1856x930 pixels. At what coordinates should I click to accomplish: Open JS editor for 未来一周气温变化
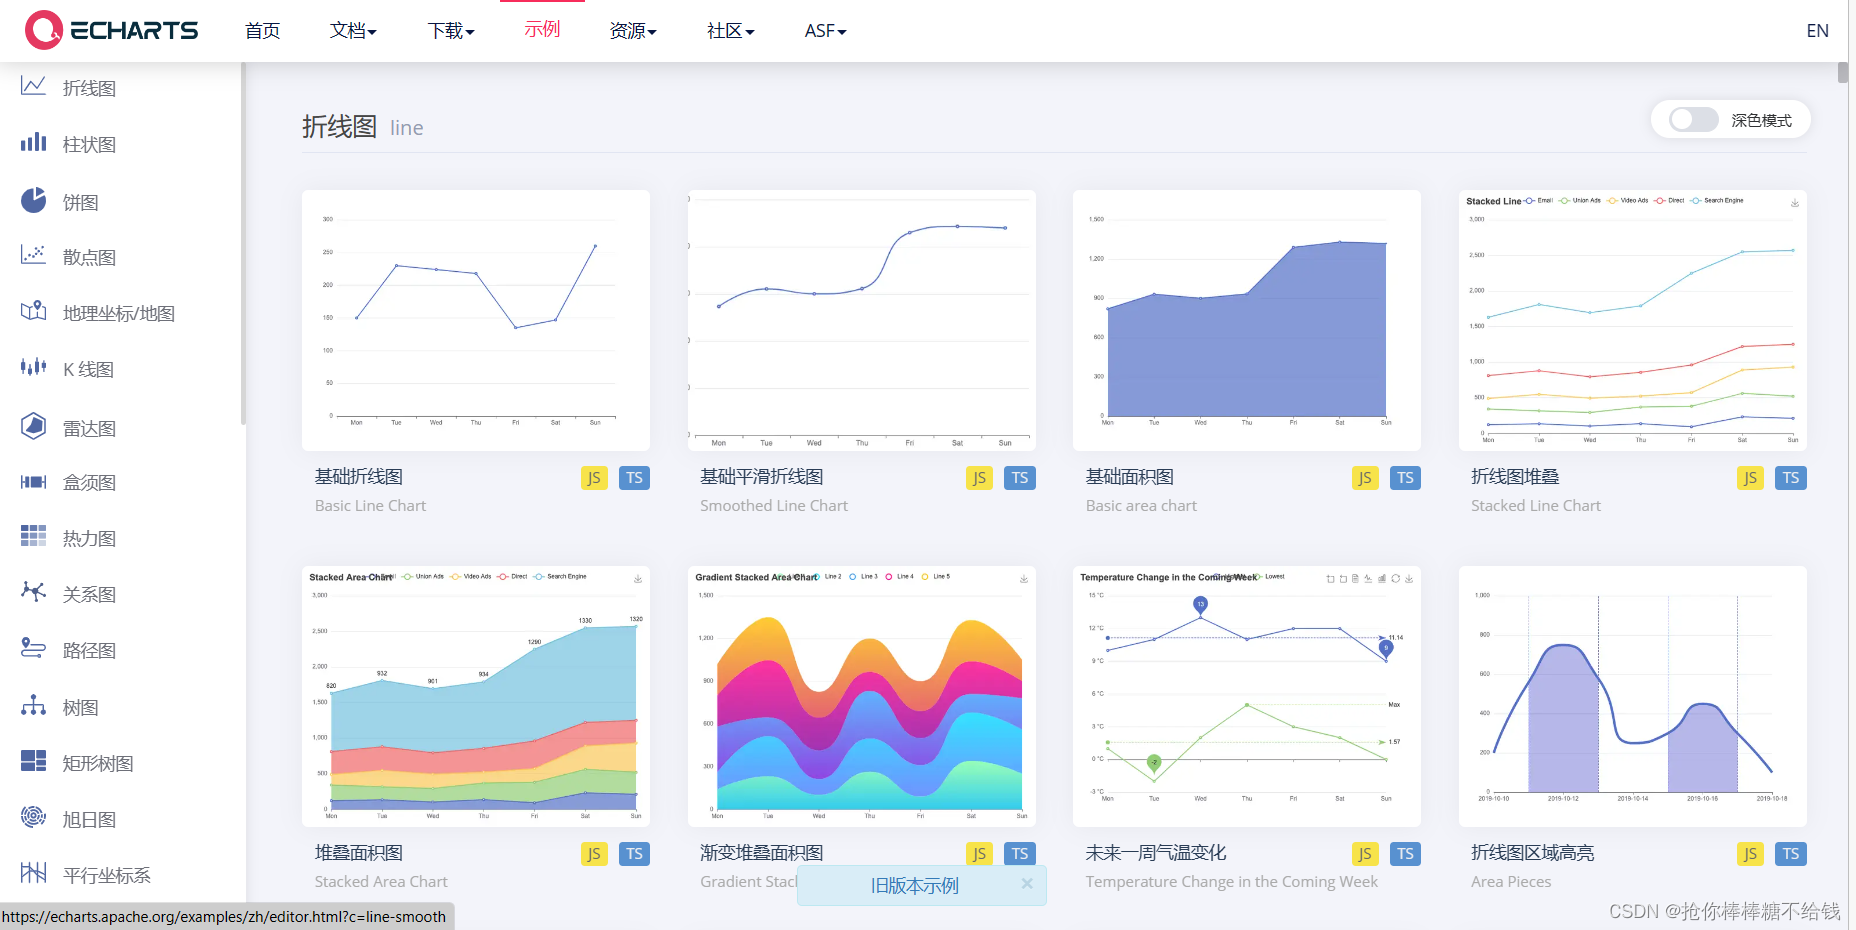click(x=1365, y=854)
